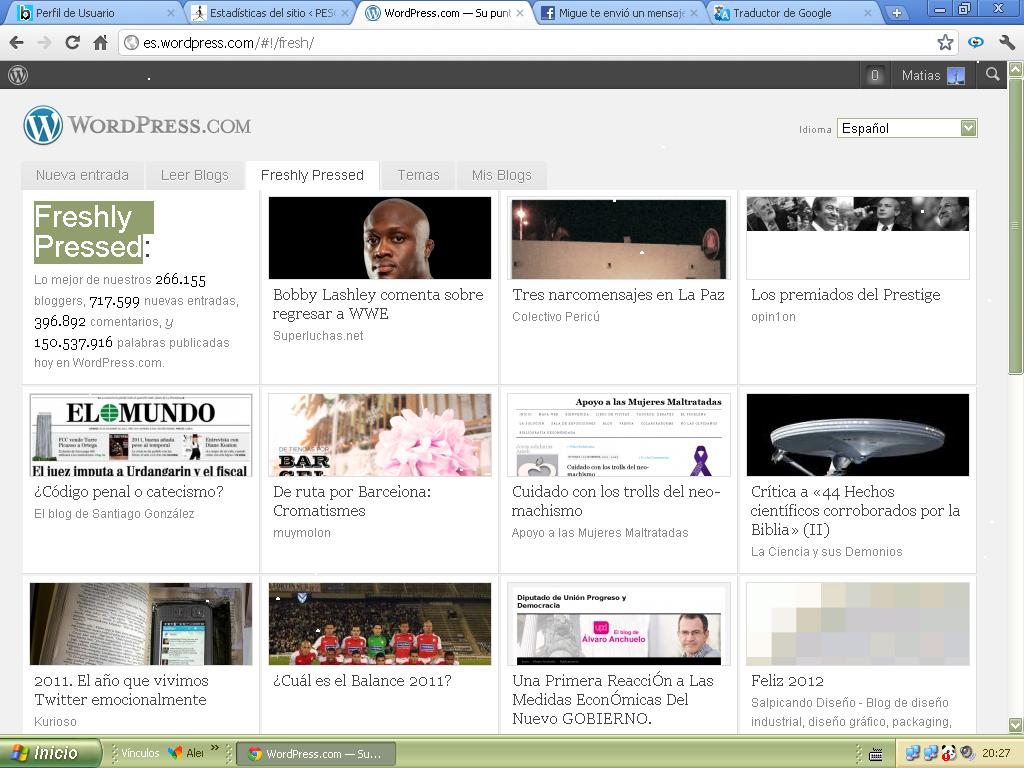The height and width of the screenshot is (768, 1024).
Task: Open 'Los premiados del Prestige' post
Action: click(x=845, y=295)
